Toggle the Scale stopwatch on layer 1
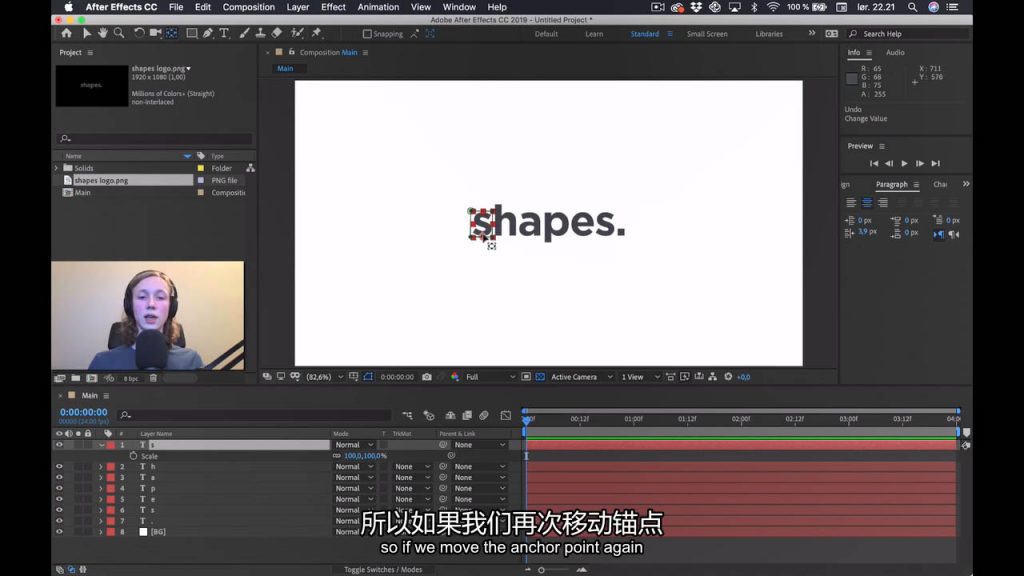The width and height of the screenshot is (1024, 576). pos(133,456)
